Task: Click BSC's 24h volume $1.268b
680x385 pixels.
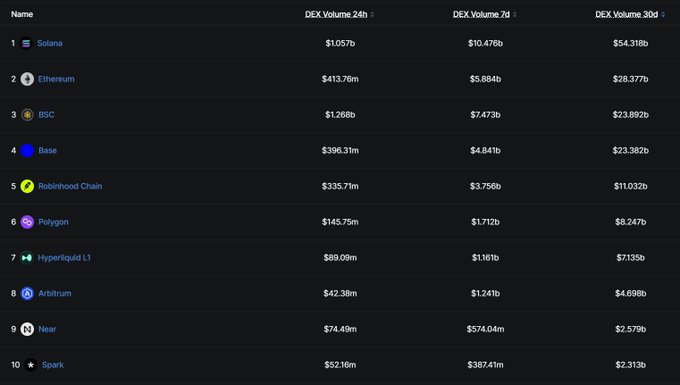Action: point(340,115)
